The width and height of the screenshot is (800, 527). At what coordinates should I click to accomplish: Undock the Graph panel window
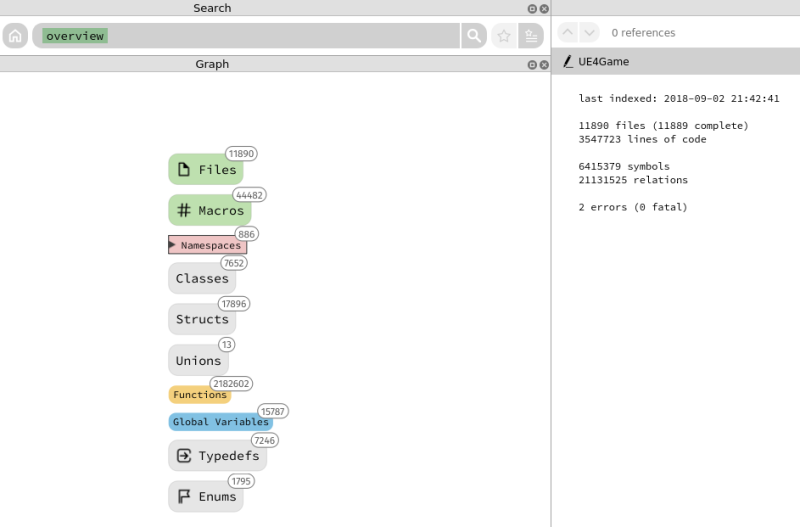(x=532, y=64)
